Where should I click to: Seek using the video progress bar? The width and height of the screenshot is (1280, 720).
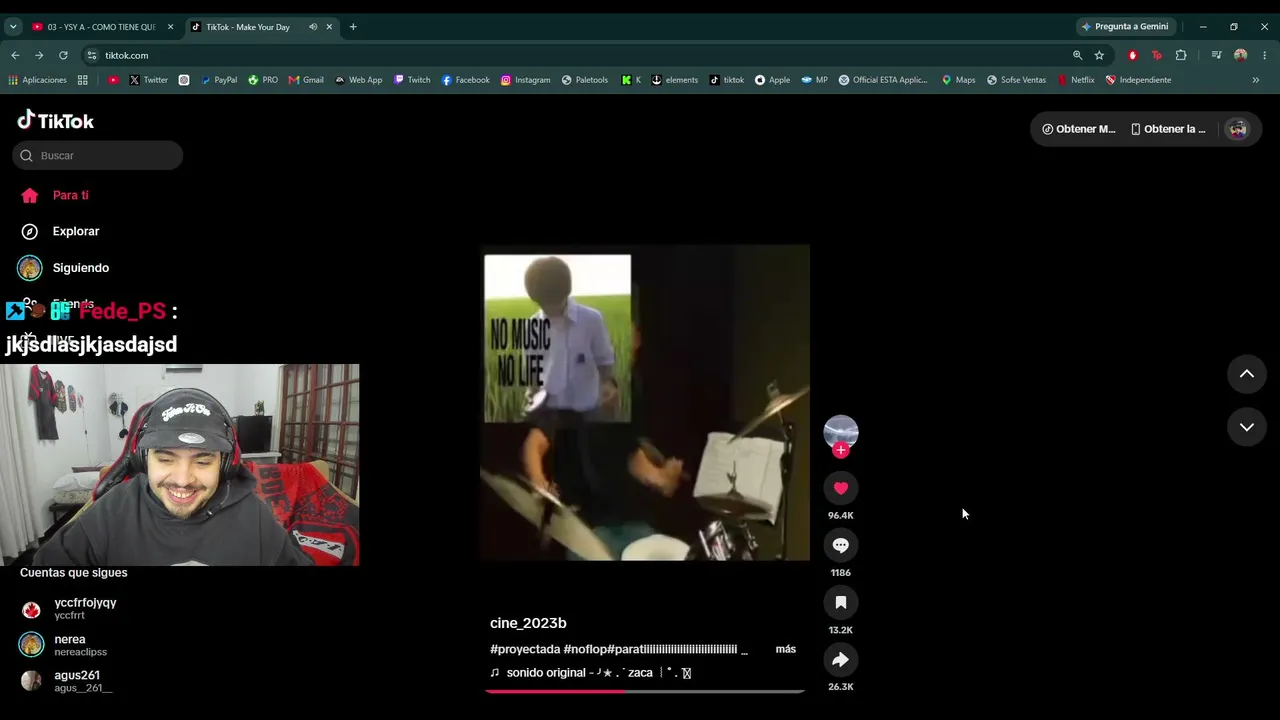[645, 691]
